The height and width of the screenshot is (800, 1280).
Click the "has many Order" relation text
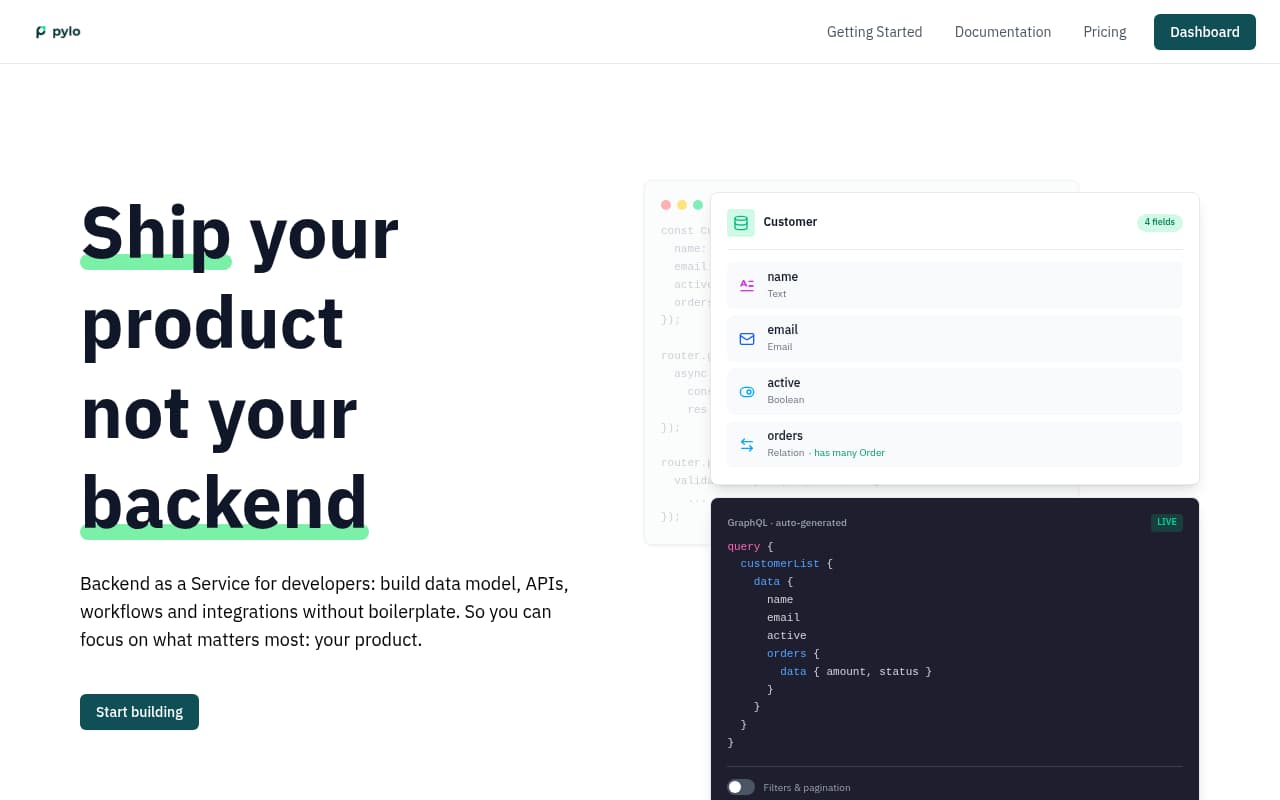tap(849, 453)
